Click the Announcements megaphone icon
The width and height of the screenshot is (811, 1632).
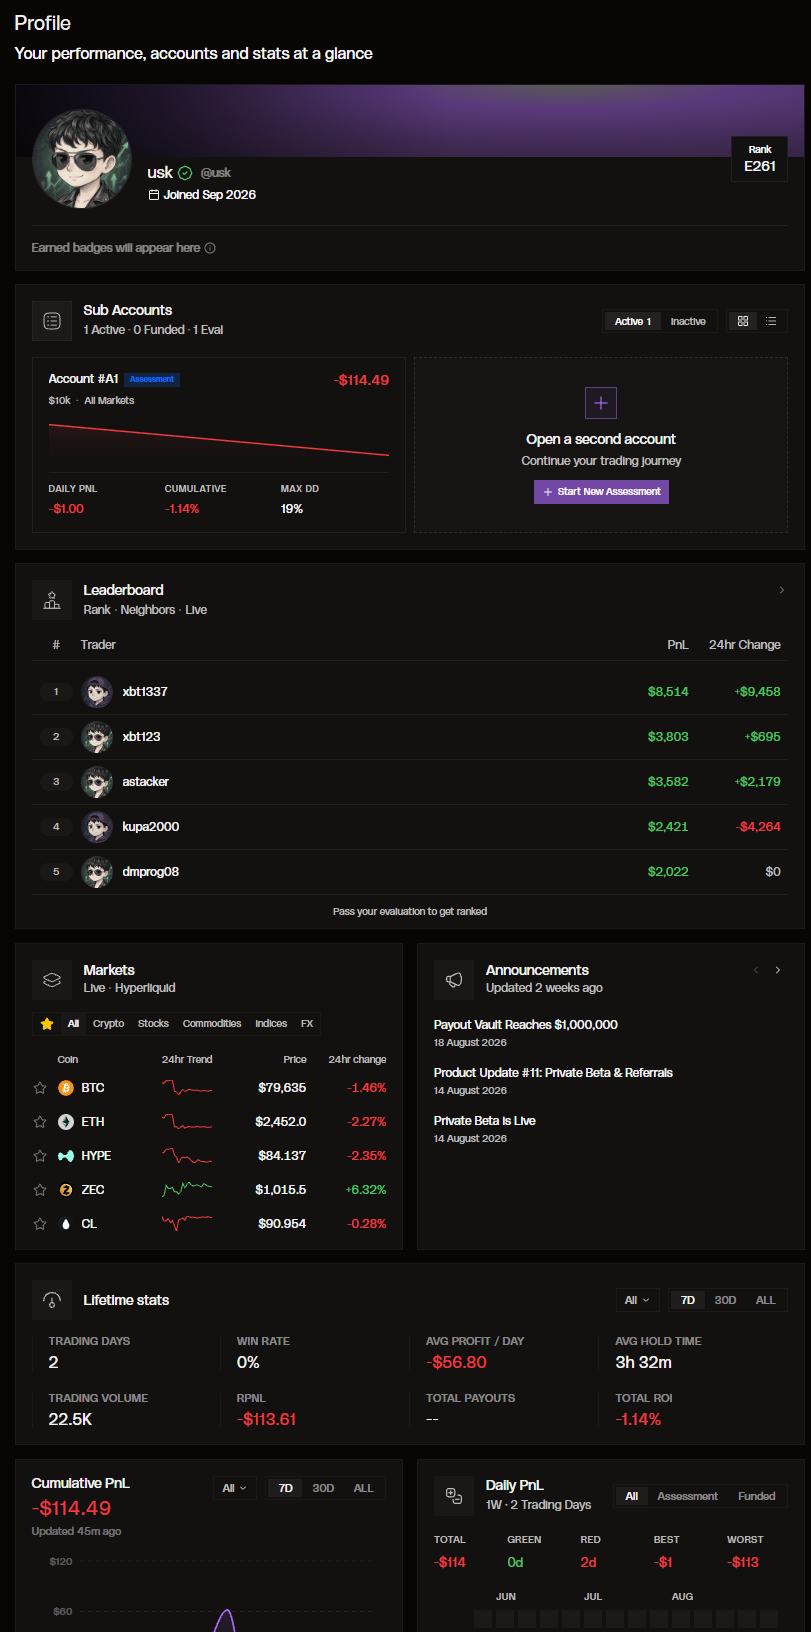pyautogui.click(x=454, y=980)
